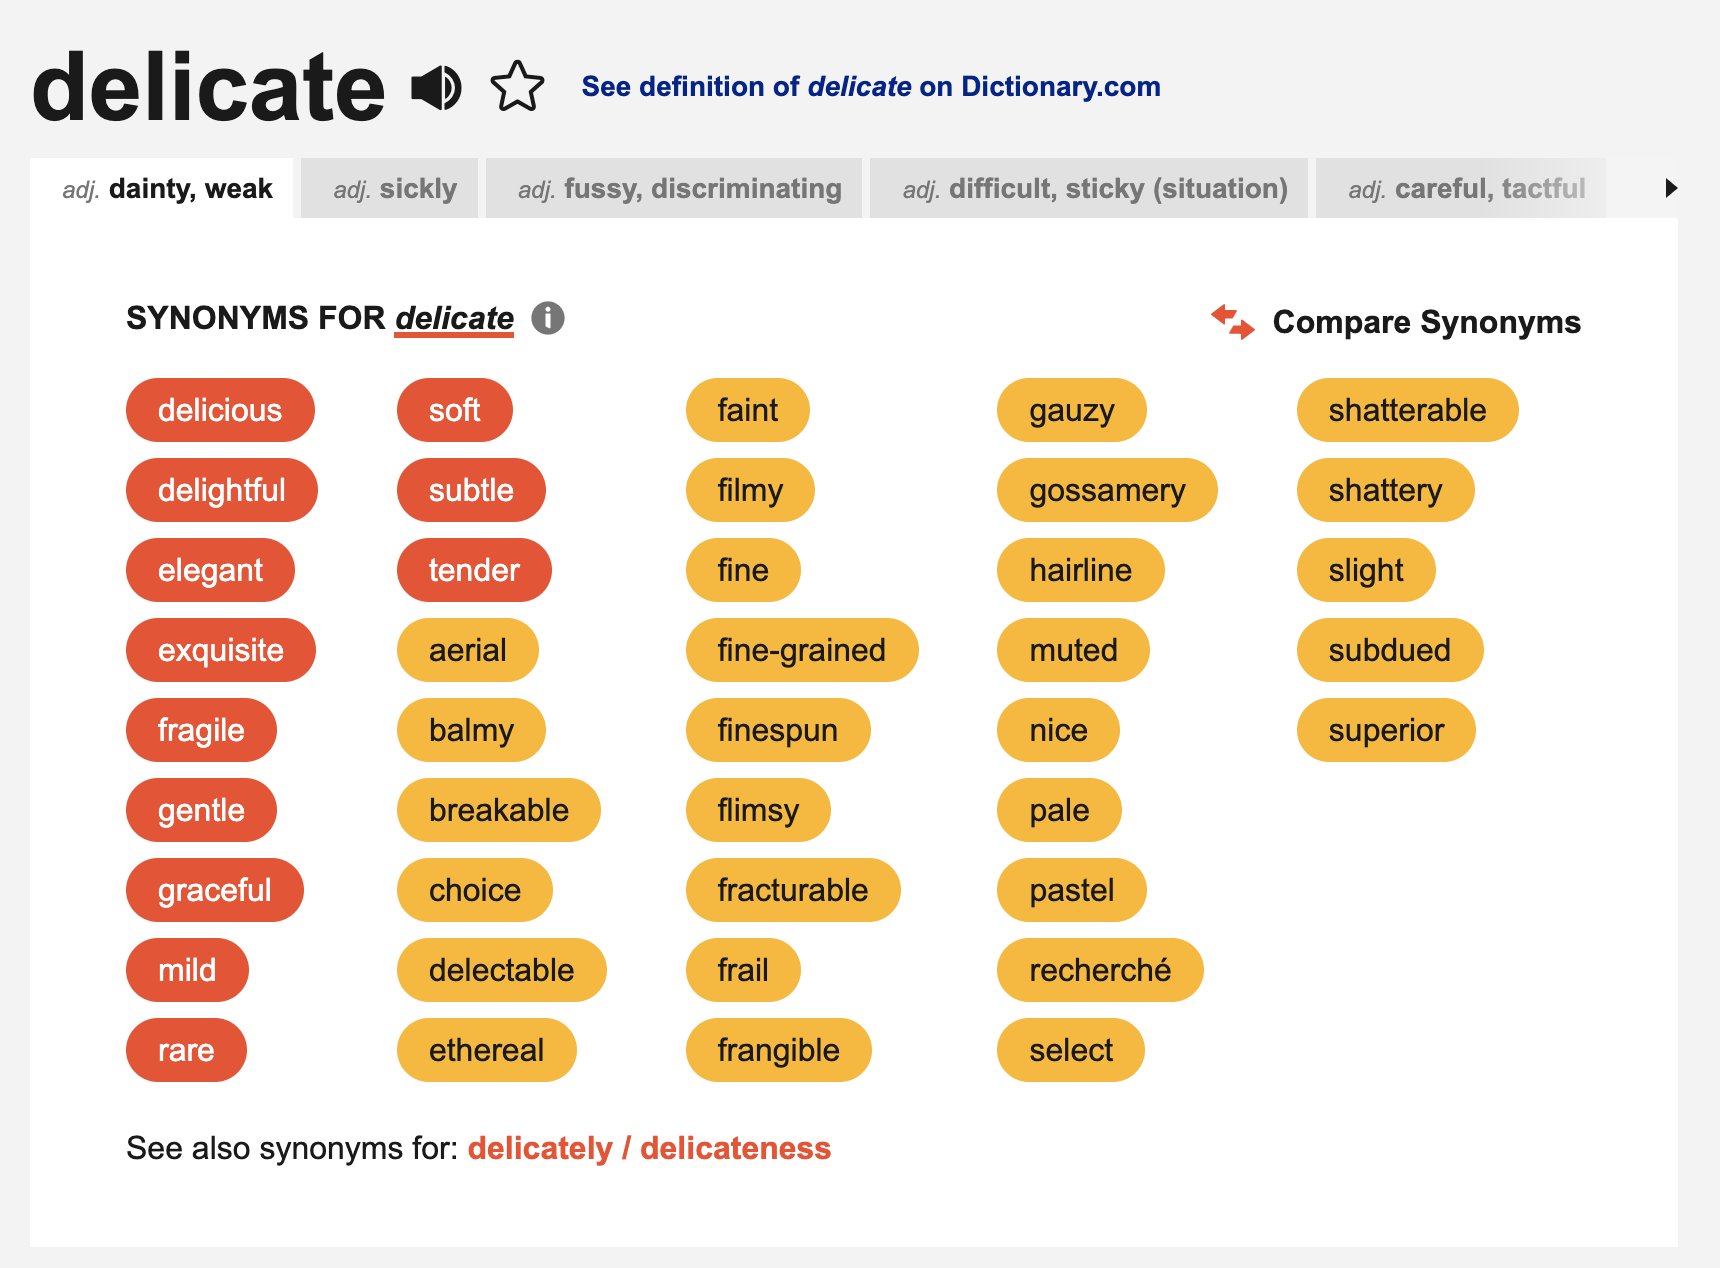Select the 'rare' synonym

(186, 1050)
